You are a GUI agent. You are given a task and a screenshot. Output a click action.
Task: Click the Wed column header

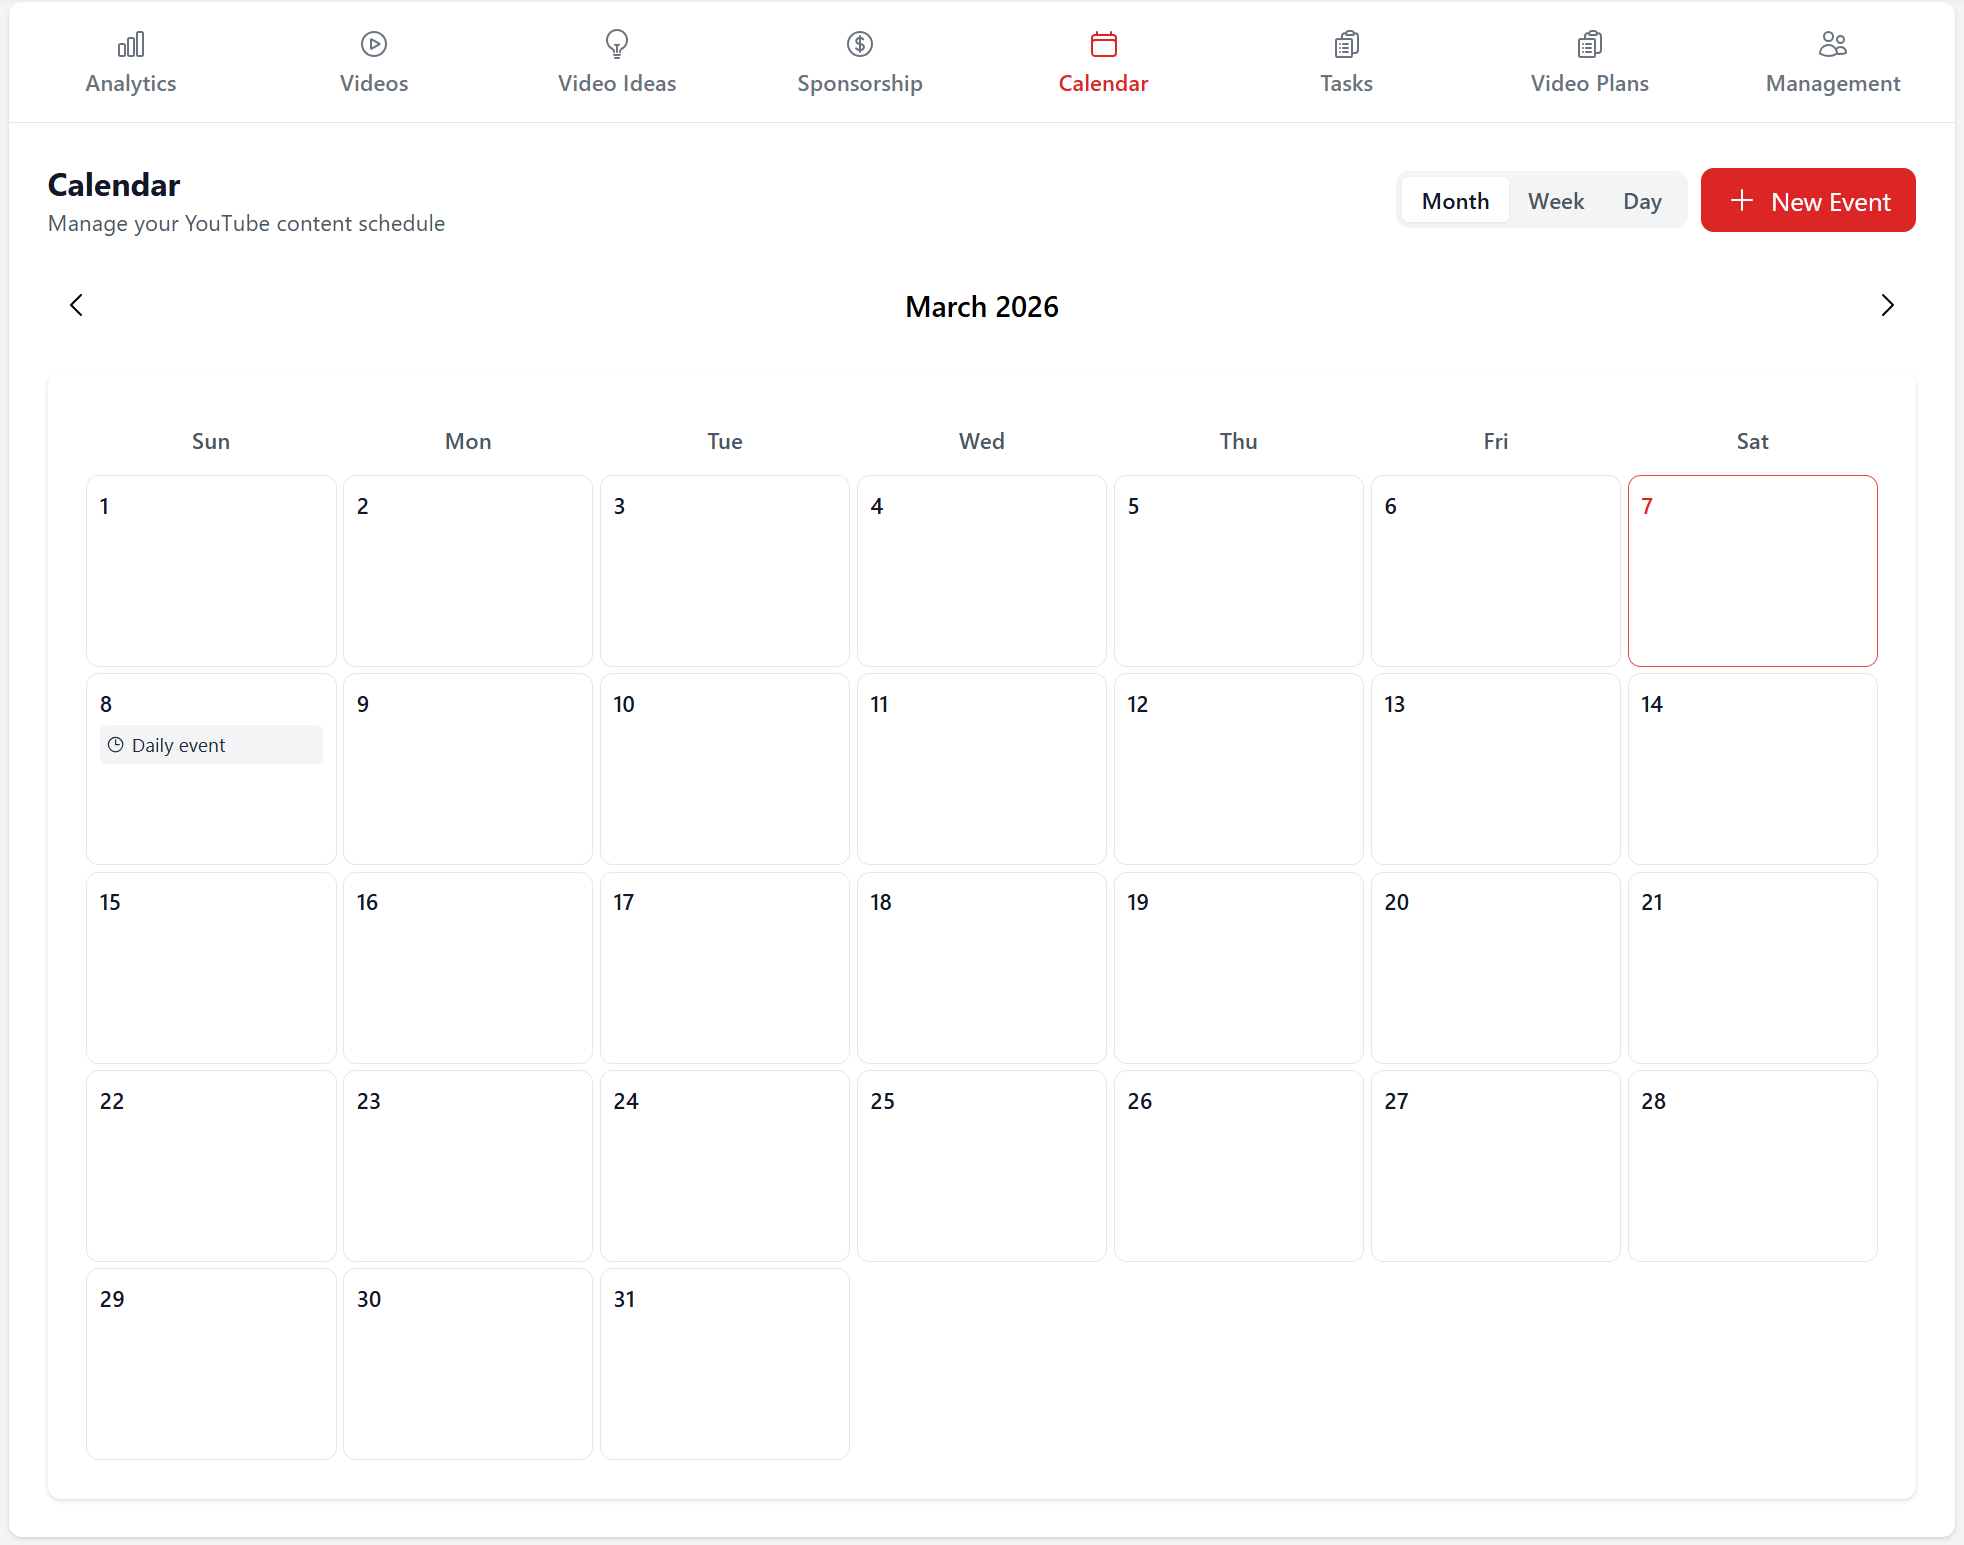point(982,441)
